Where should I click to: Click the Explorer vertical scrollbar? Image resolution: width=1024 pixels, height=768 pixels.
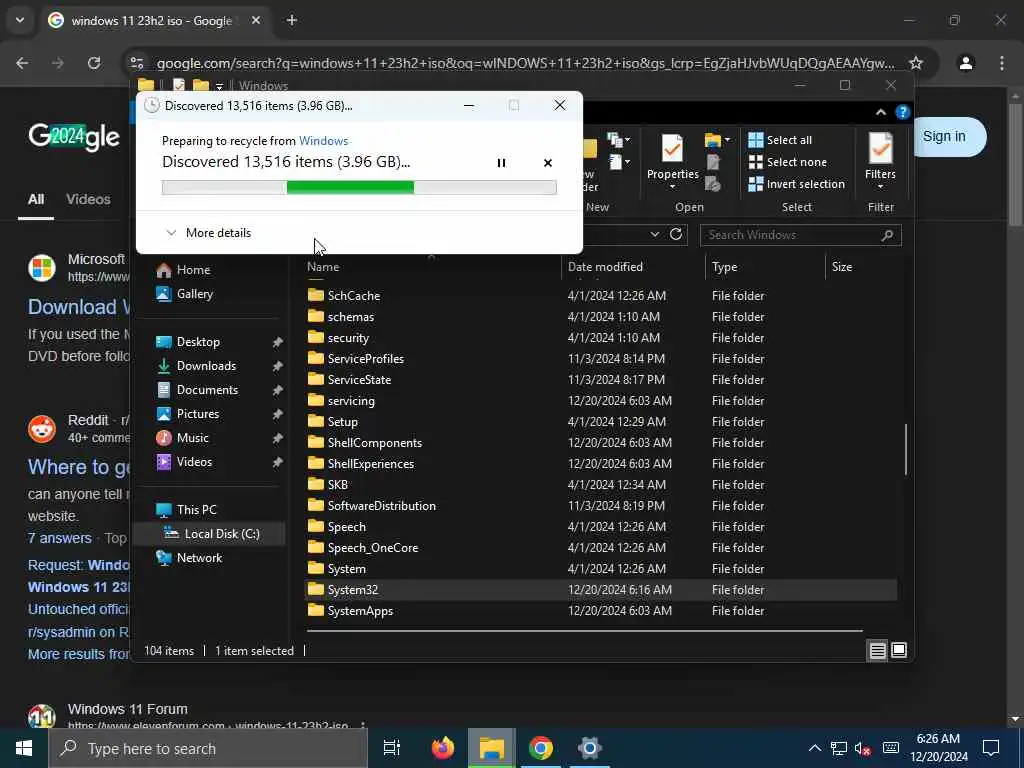[906, 449]
